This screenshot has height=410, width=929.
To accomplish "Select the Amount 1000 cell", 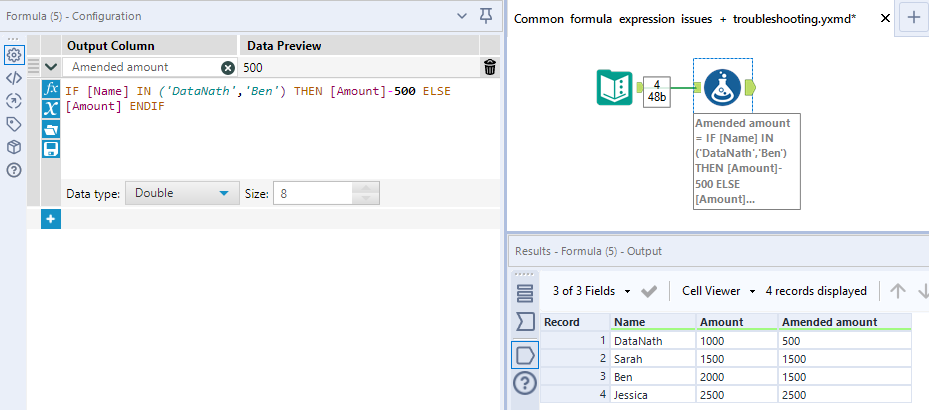I will pyautogui.click(x=737, y=341).
